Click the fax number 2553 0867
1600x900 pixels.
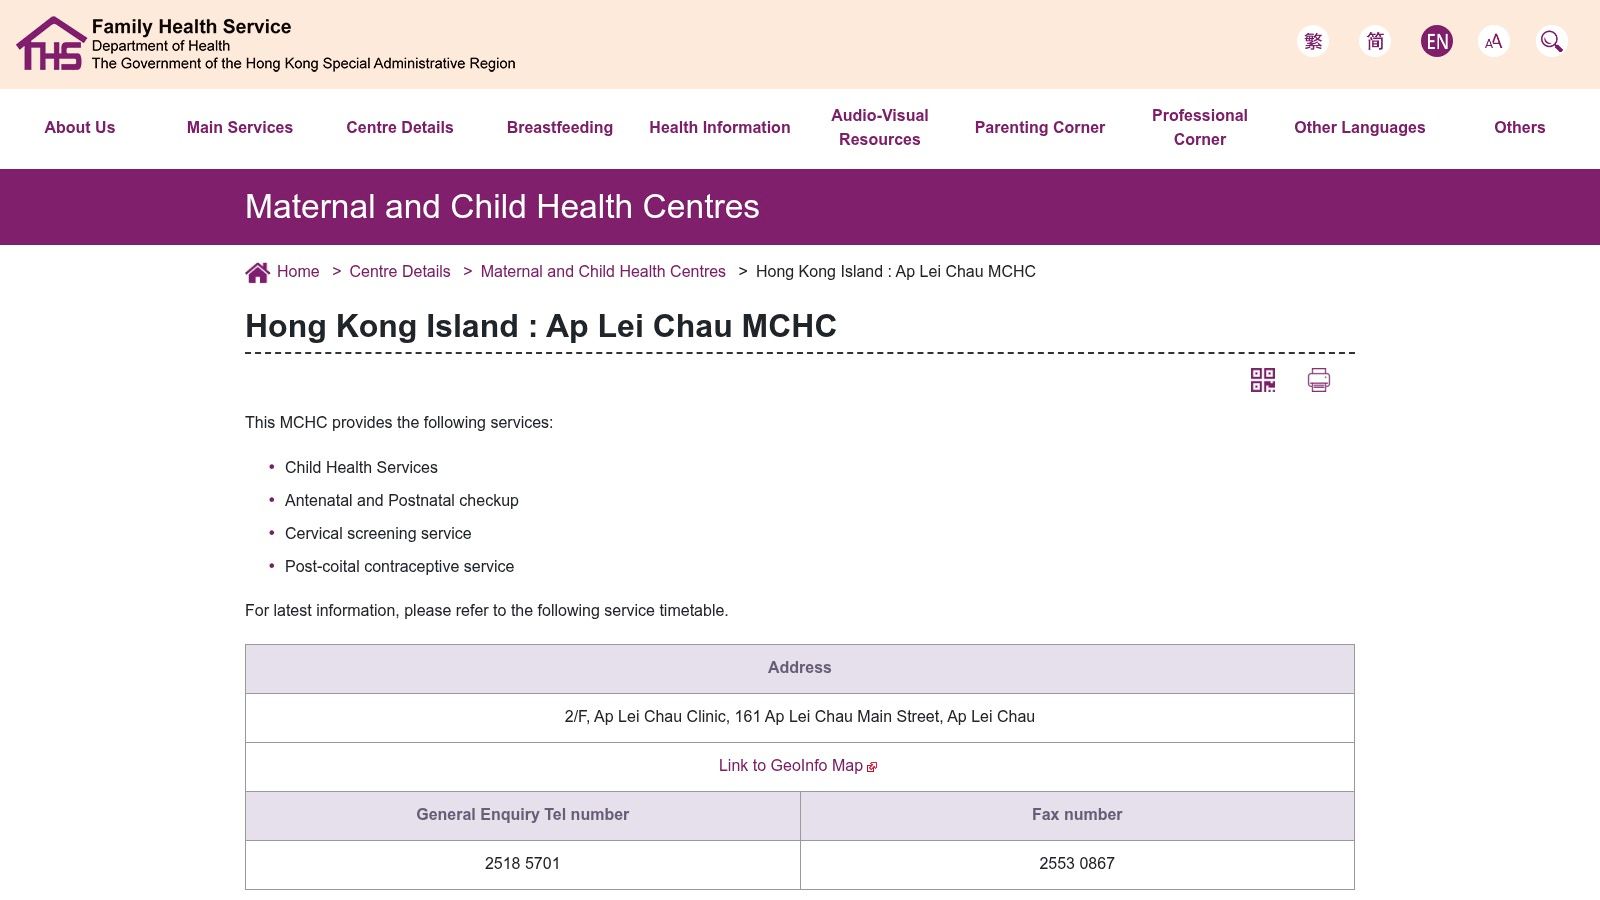(1077, 864)
